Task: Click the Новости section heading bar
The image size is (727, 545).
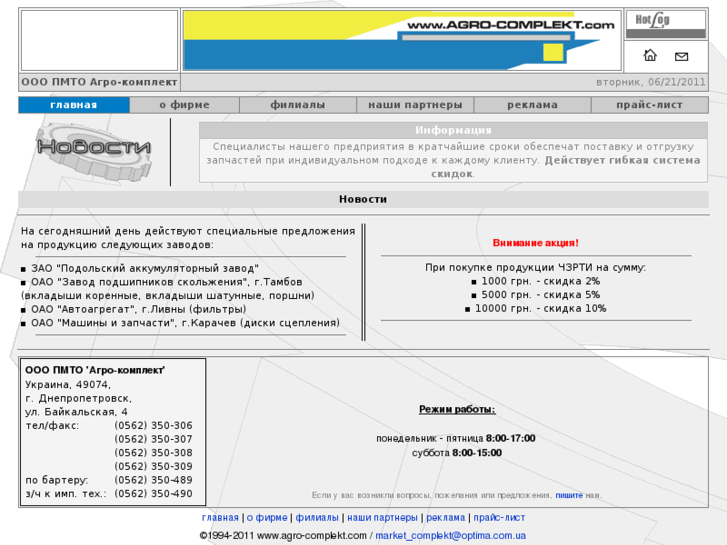Action: pyautogui.click(x=363, y=199)
